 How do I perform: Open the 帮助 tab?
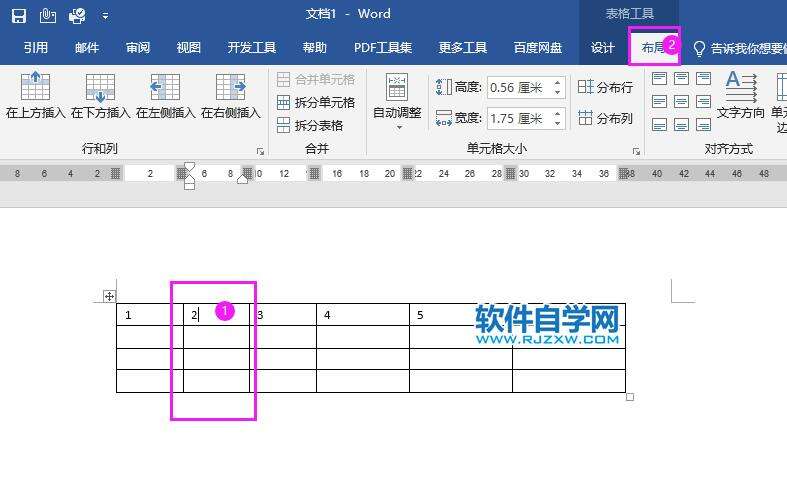click(315, 48)
